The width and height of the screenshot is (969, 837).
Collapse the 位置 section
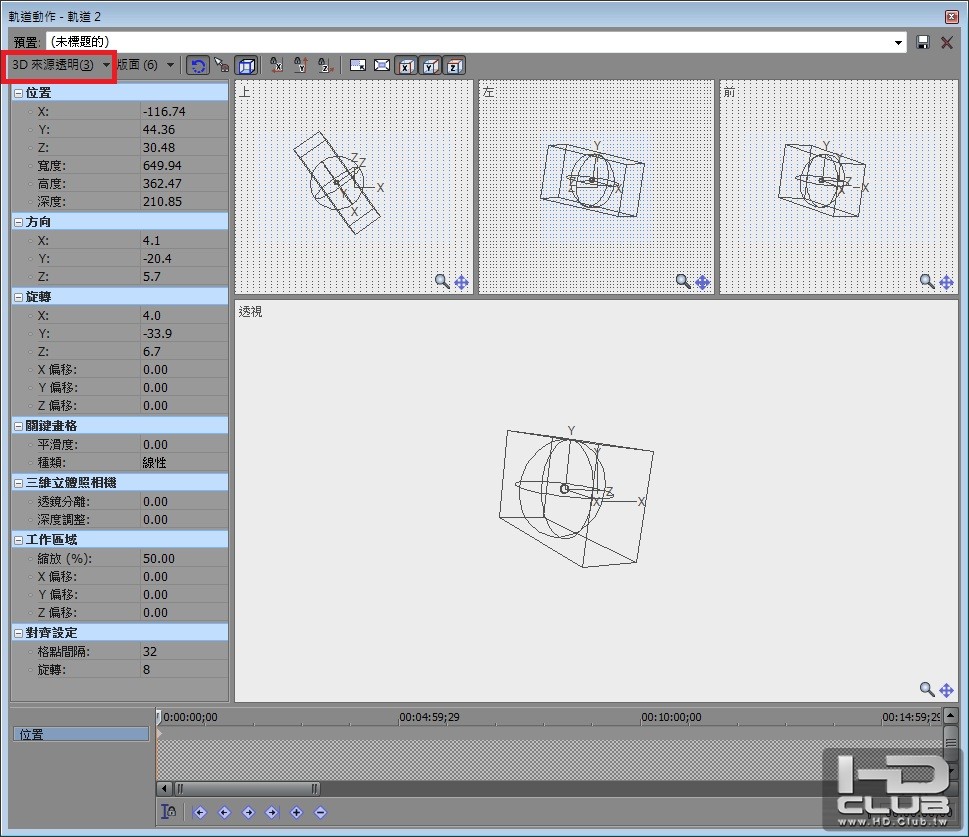tap(19, 93)
